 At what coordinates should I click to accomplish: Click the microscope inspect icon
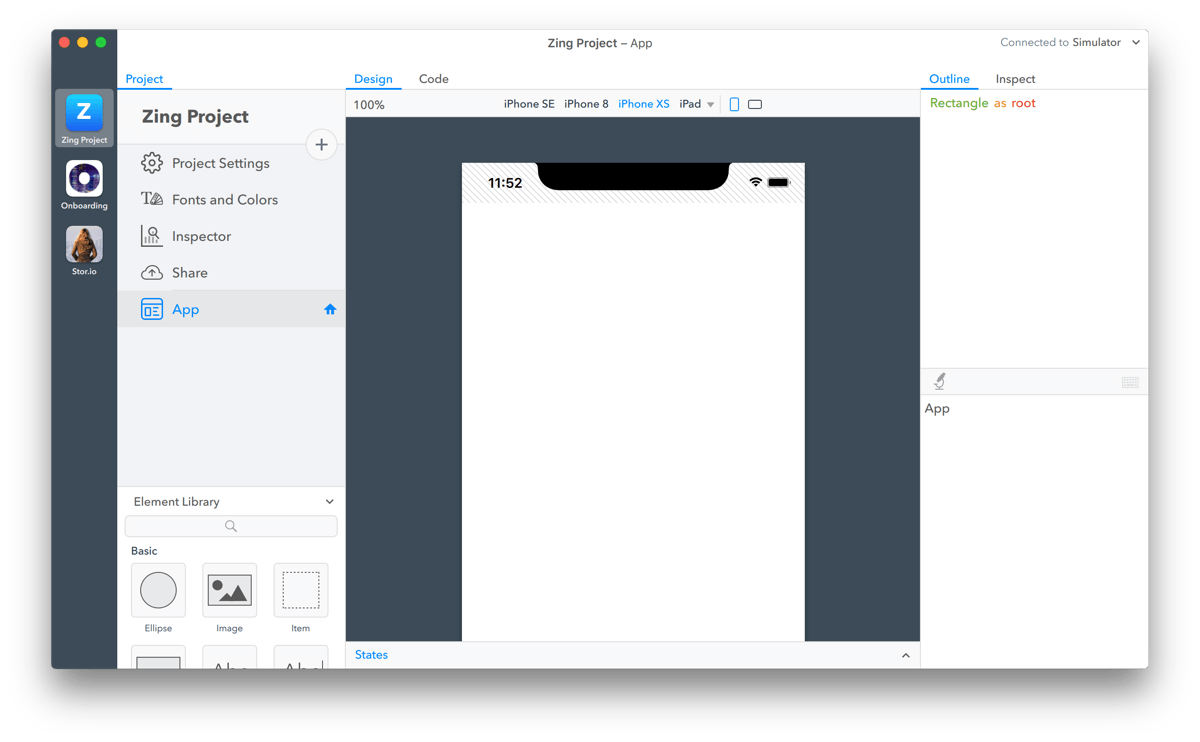click(x=939, y=381)
